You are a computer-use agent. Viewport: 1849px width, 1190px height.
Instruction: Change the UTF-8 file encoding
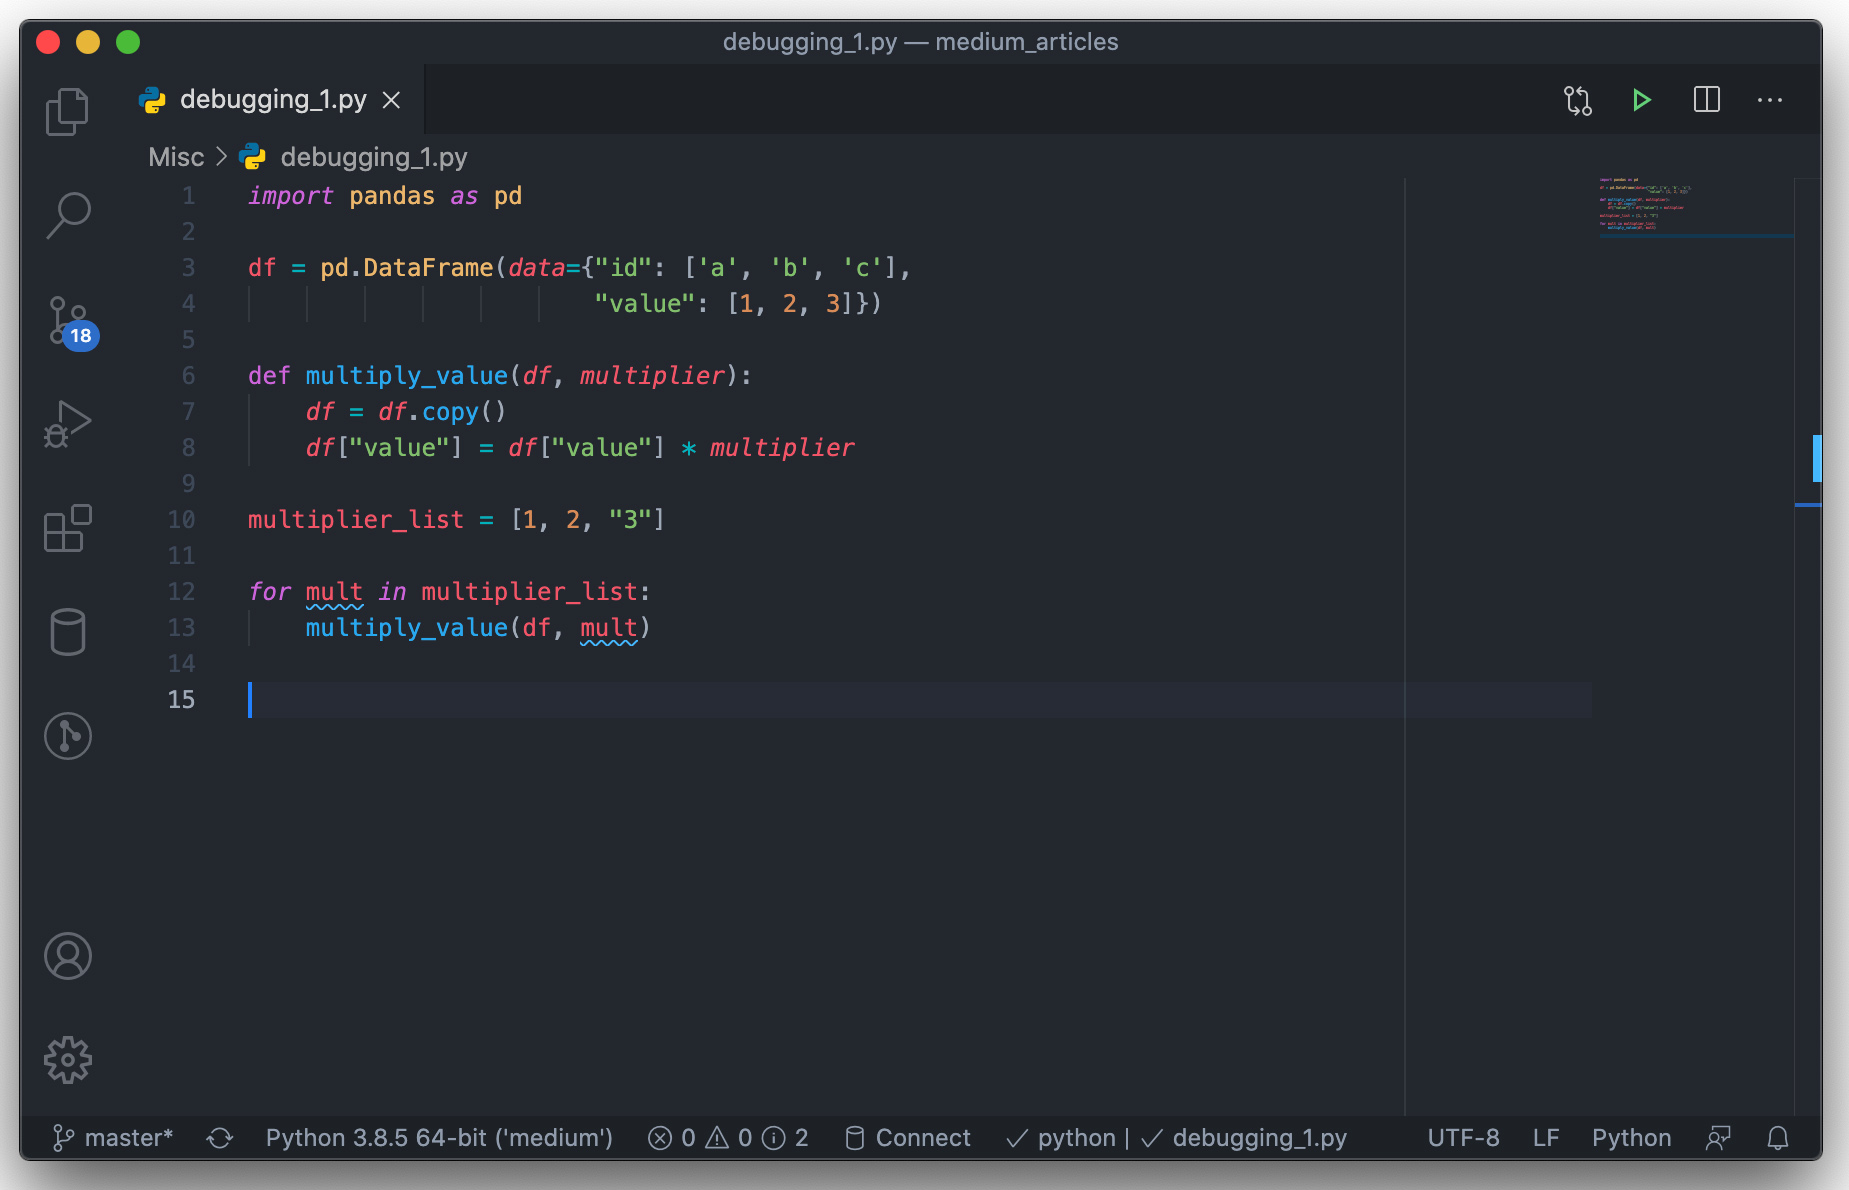point(1463,1138)
